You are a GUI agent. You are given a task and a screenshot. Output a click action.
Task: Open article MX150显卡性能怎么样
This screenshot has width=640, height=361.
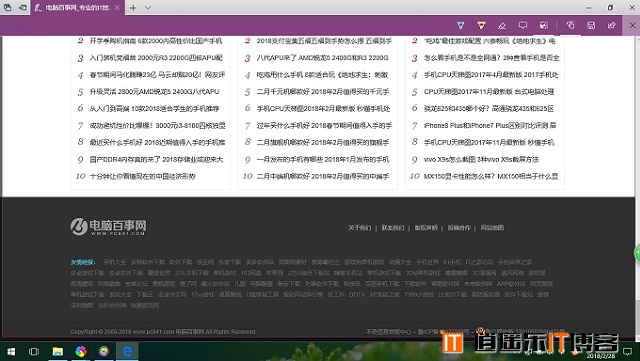491,176
